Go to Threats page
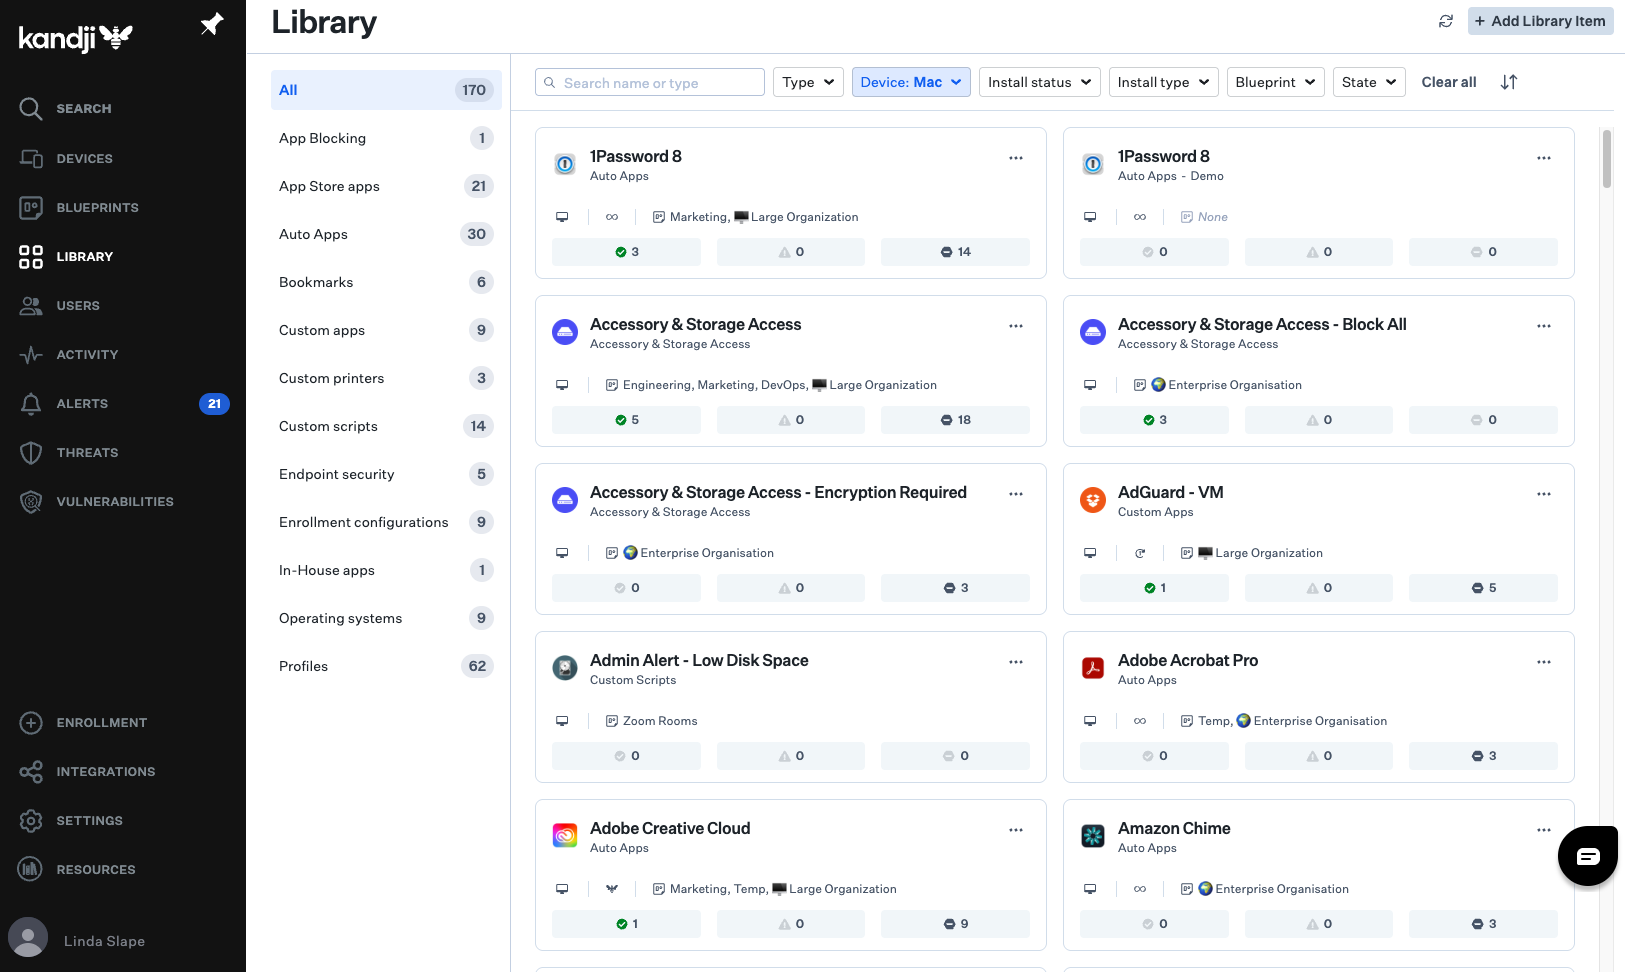The height and width of the screenshot is (972, 1625). (68, 452)
